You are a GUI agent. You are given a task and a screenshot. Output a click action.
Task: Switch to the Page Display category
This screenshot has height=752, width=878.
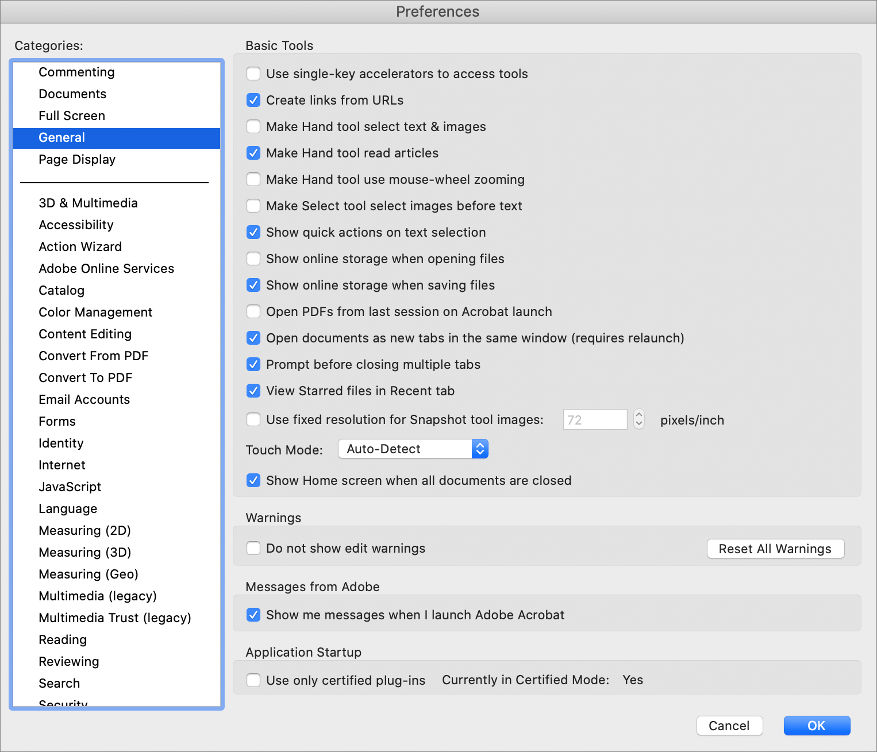point(77,159)
